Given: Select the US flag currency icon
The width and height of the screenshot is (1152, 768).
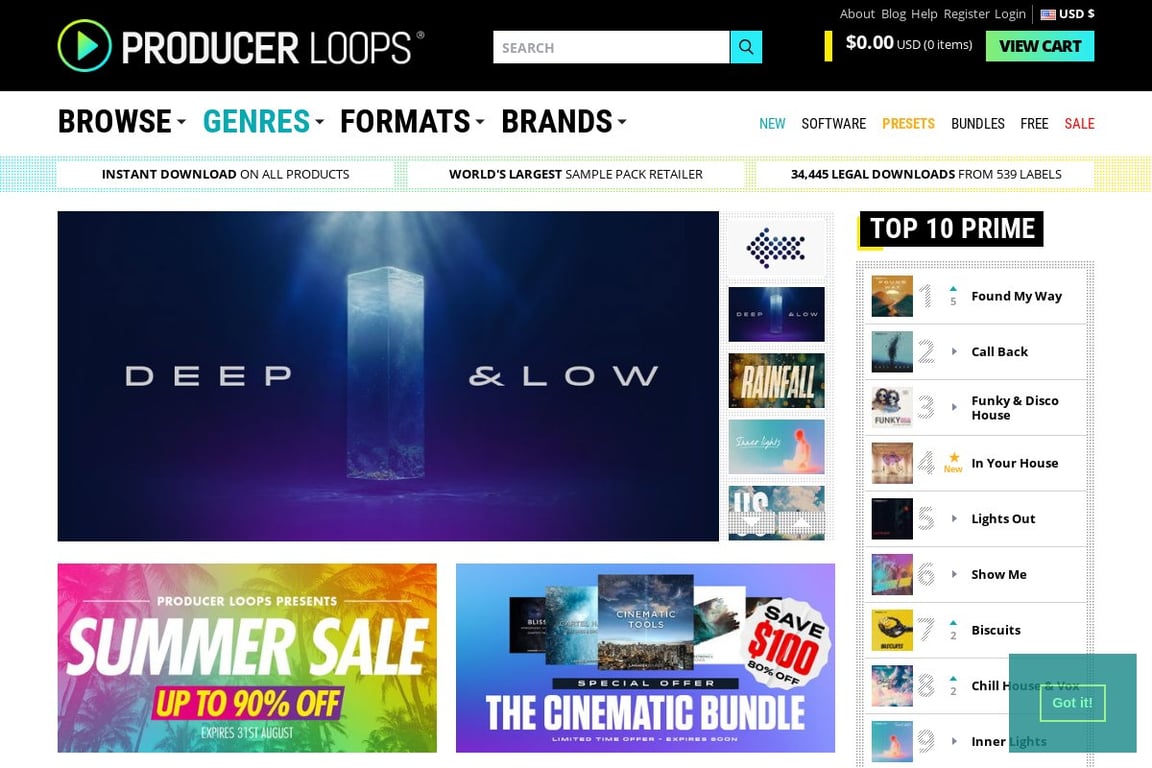Looking at the screenshot, I should coord(1048,14).
